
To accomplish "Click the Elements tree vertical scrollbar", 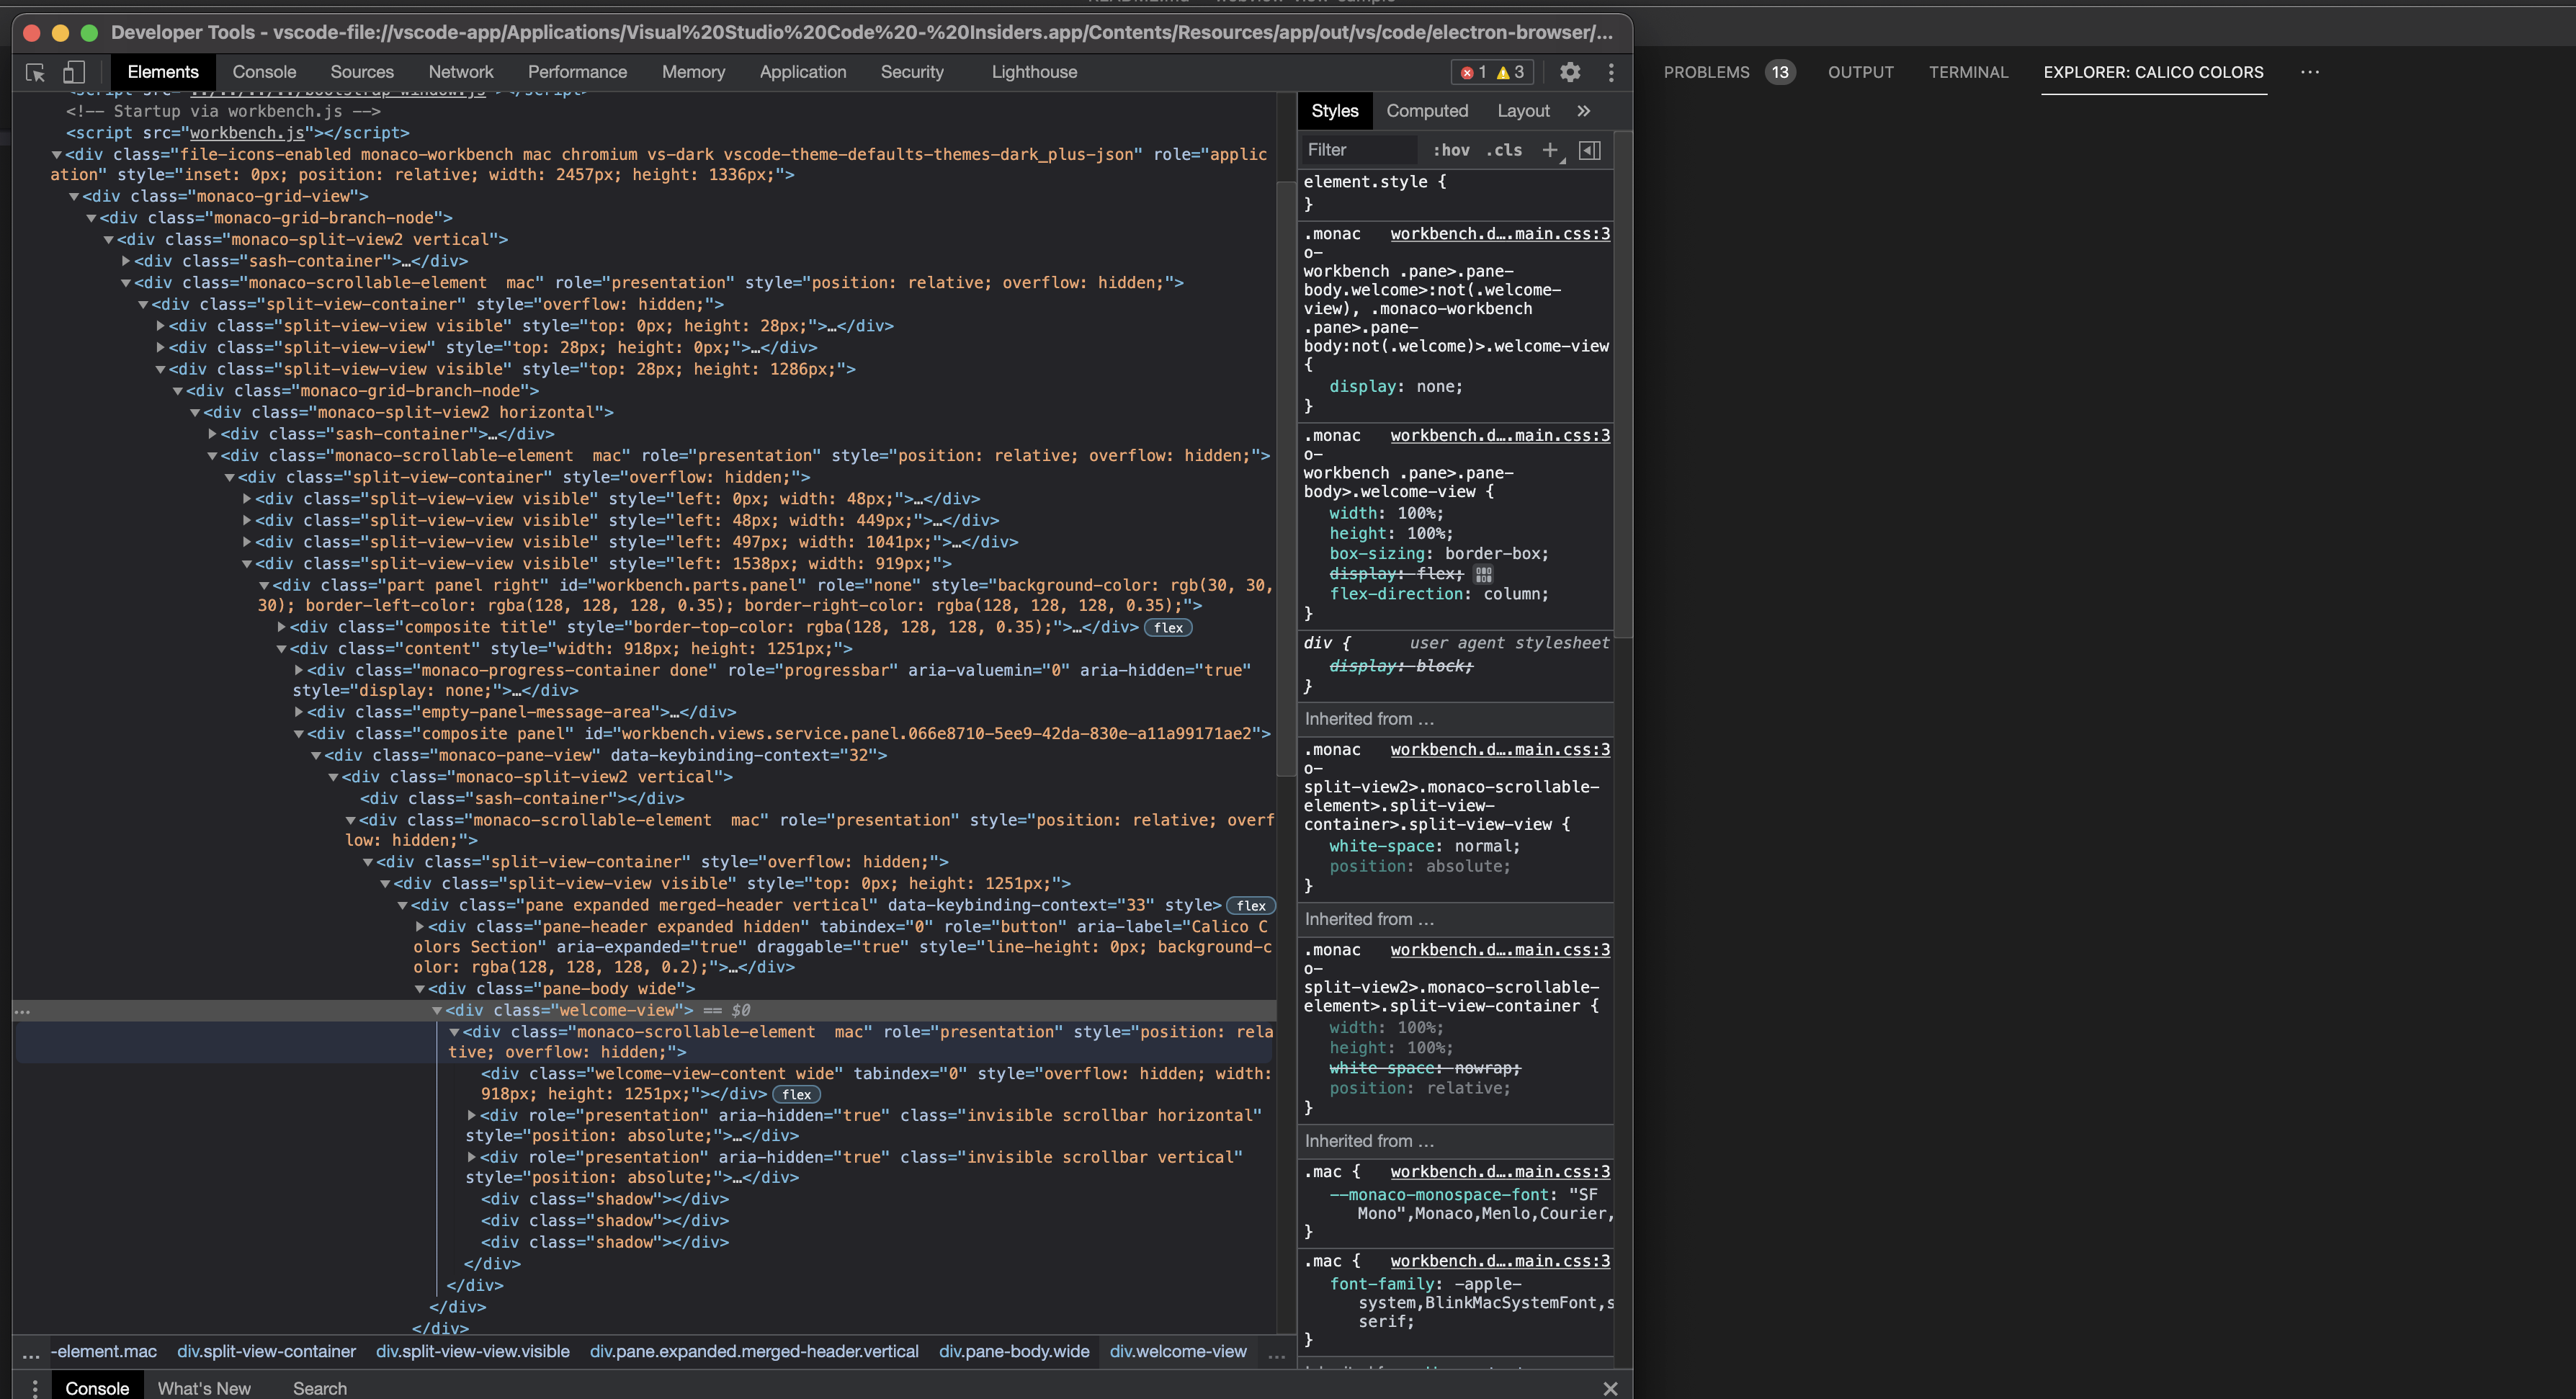I will (x=1286, y=479).
